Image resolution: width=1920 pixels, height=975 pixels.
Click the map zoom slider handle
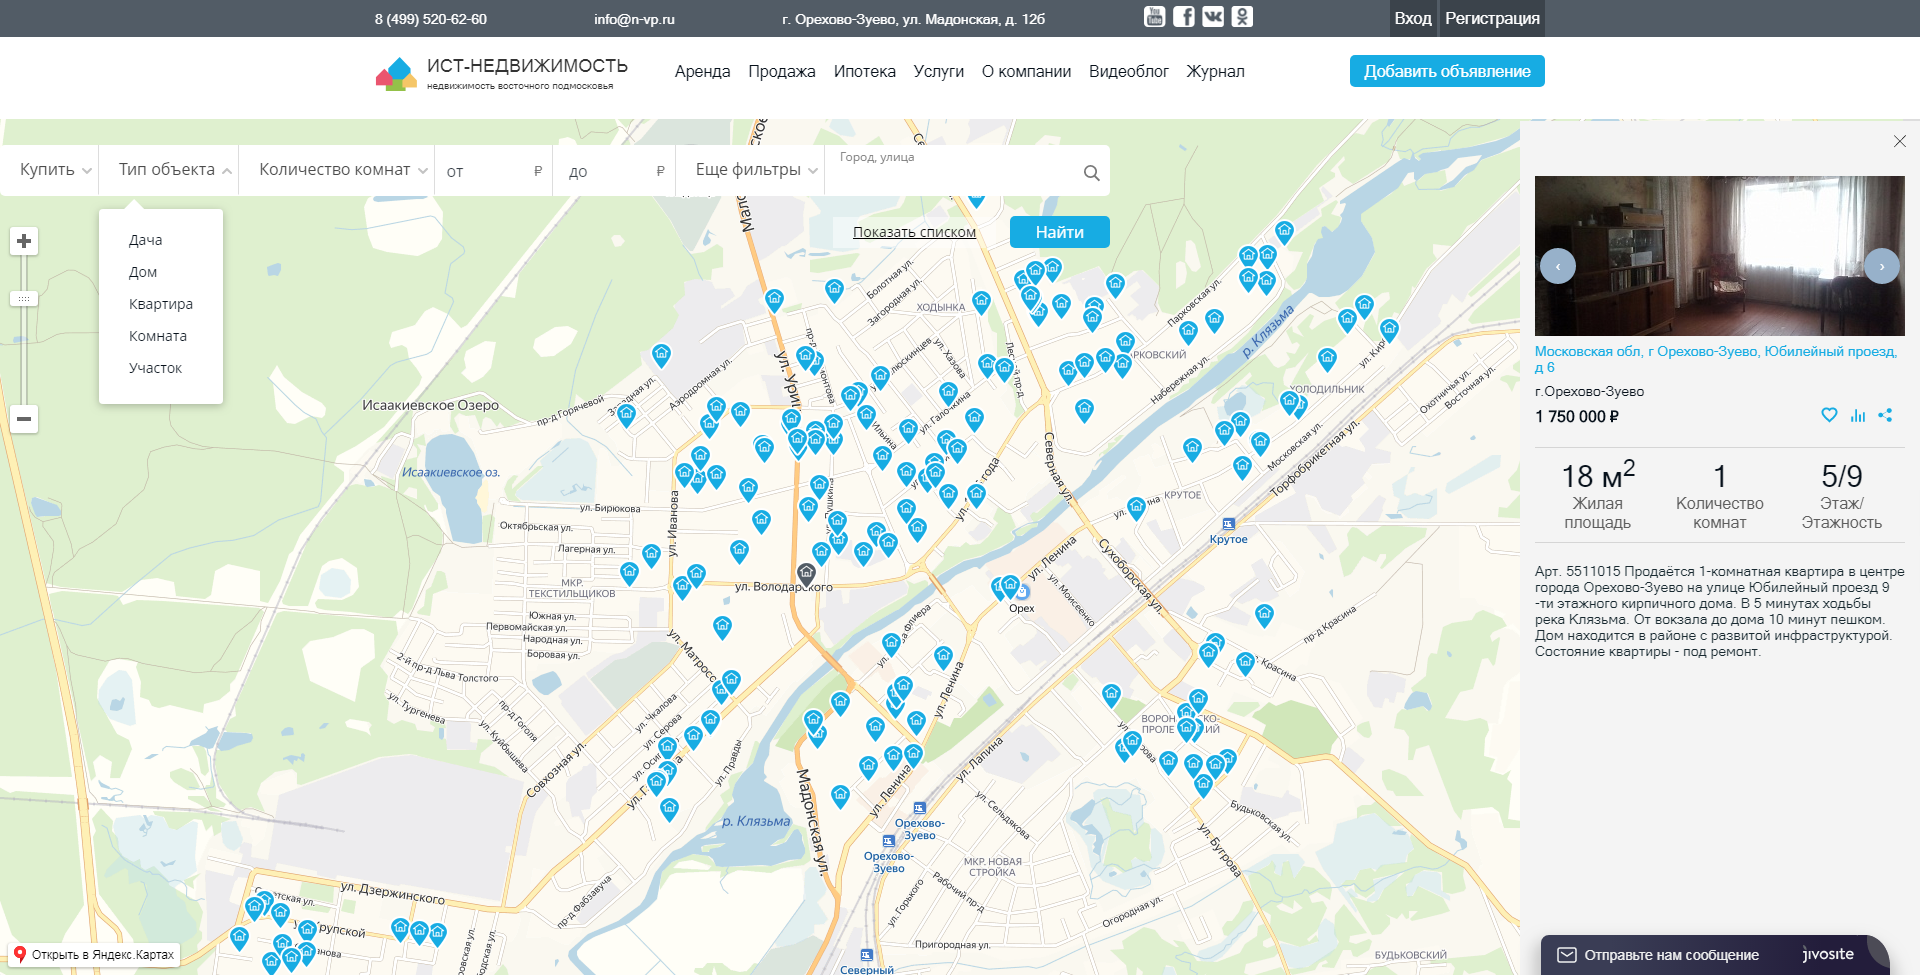(24, 299)
